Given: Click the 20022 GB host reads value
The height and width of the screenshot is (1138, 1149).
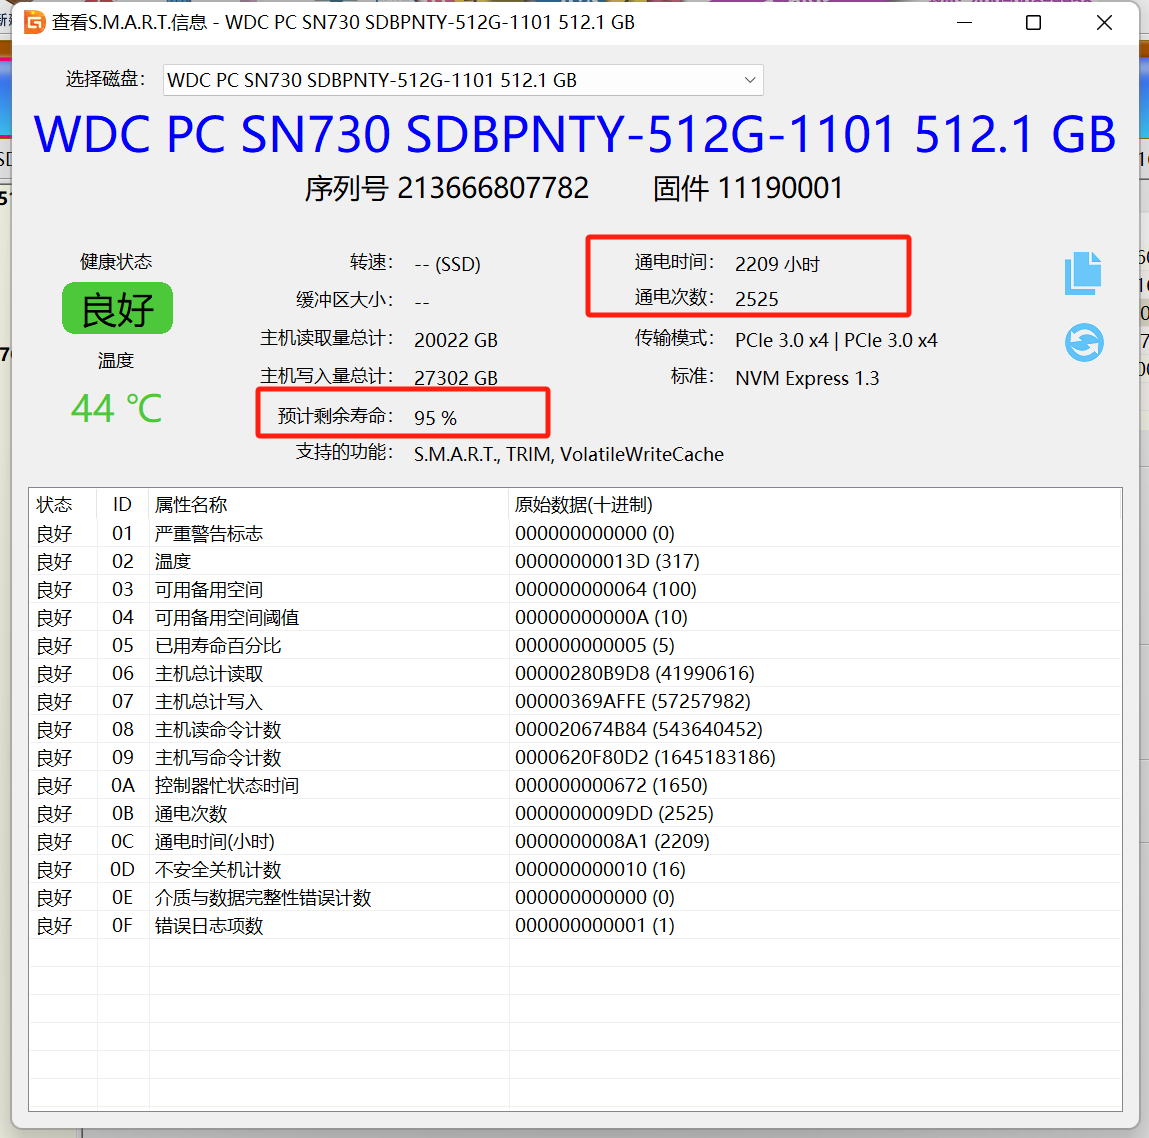Looking at the screenshot, I should point(456,340).
